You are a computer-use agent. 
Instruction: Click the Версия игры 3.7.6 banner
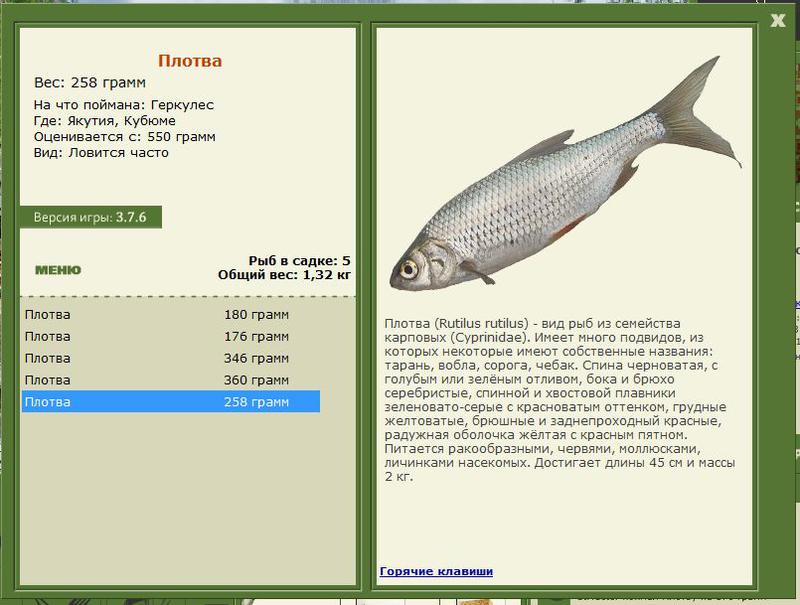pos(90,217)
